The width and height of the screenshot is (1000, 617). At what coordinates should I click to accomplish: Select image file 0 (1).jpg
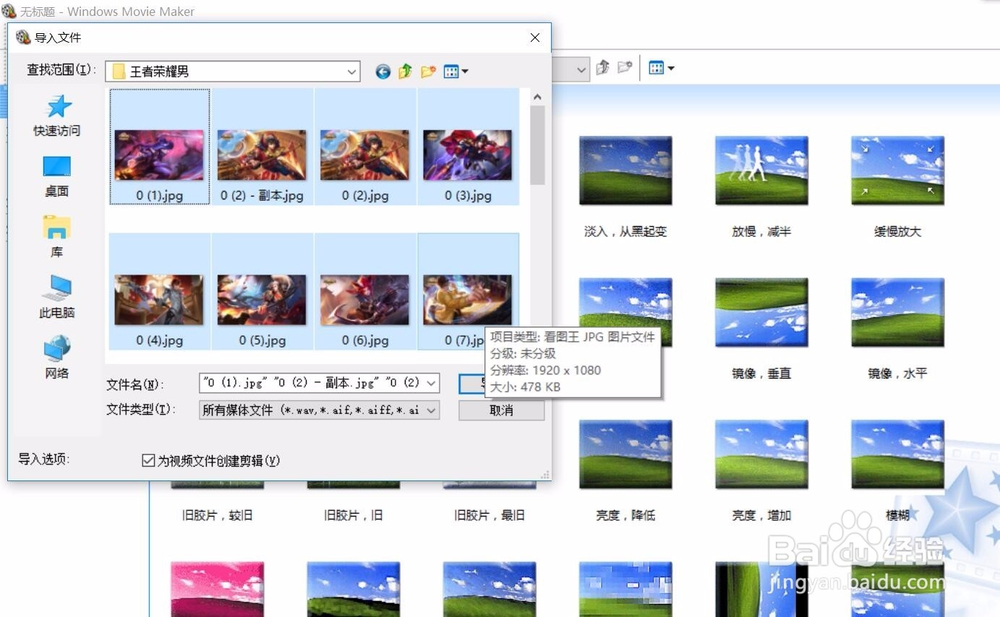point(159,147)
